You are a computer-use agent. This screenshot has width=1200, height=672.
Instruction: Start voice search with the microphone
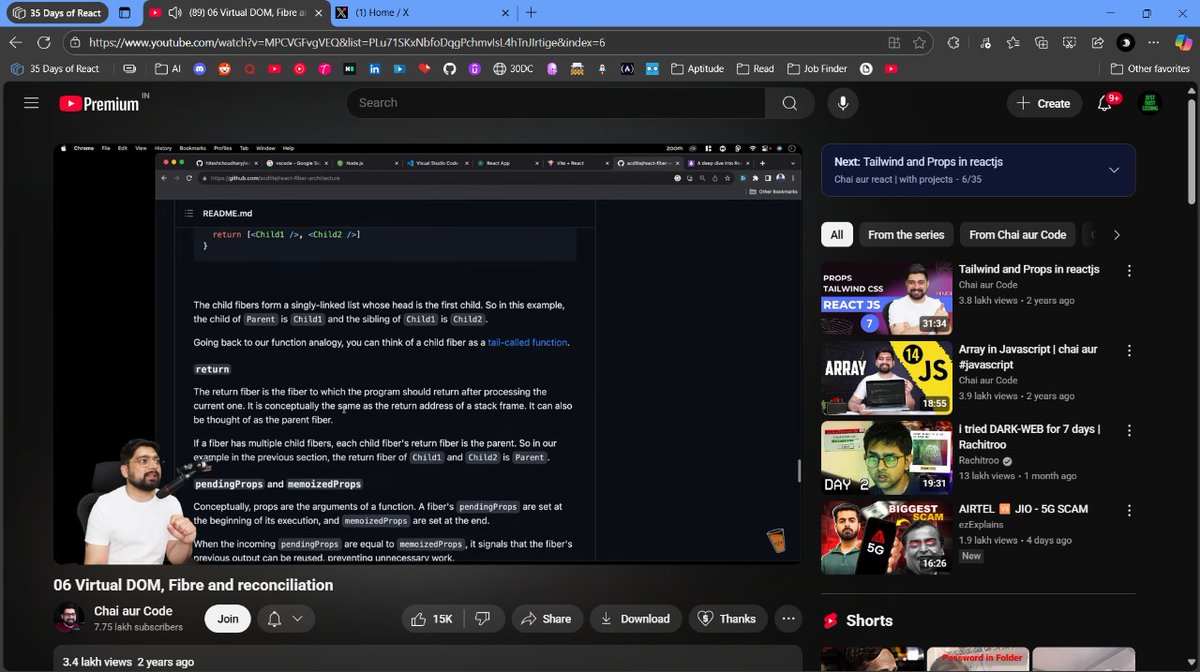tap(843, 103)
